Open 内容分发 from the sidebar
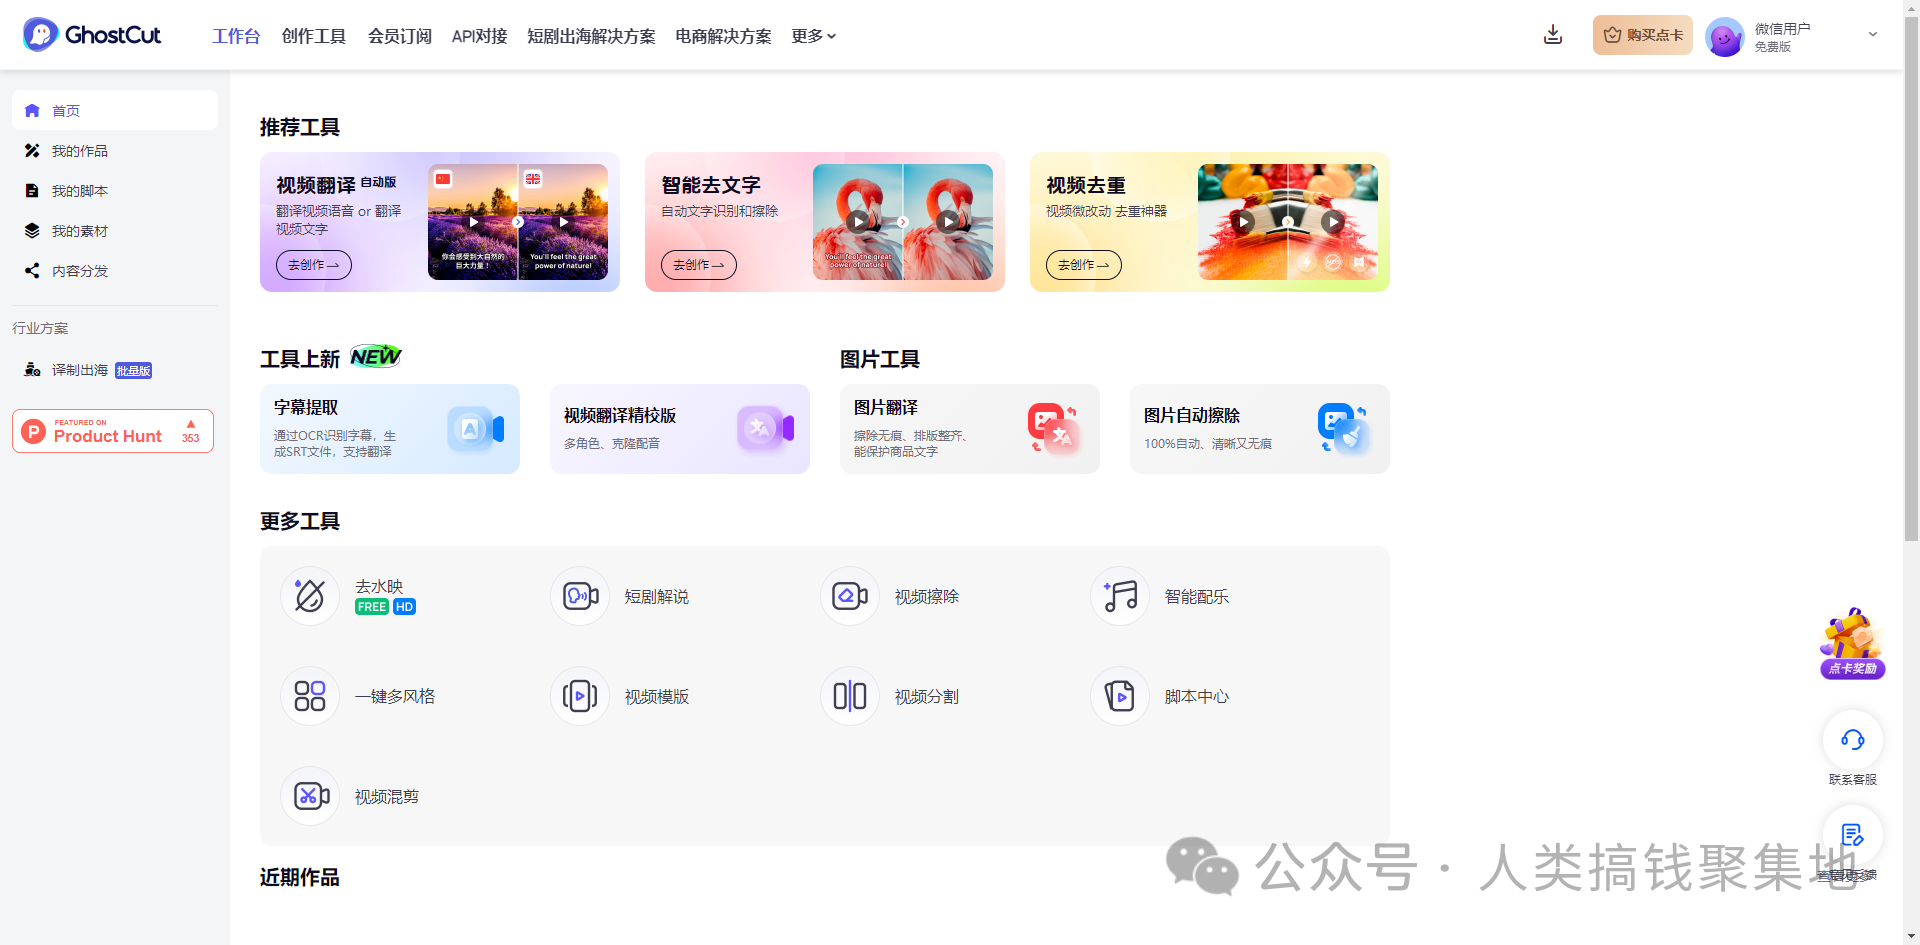Viewport: 1920px width, 945px height. click(80, 270)
